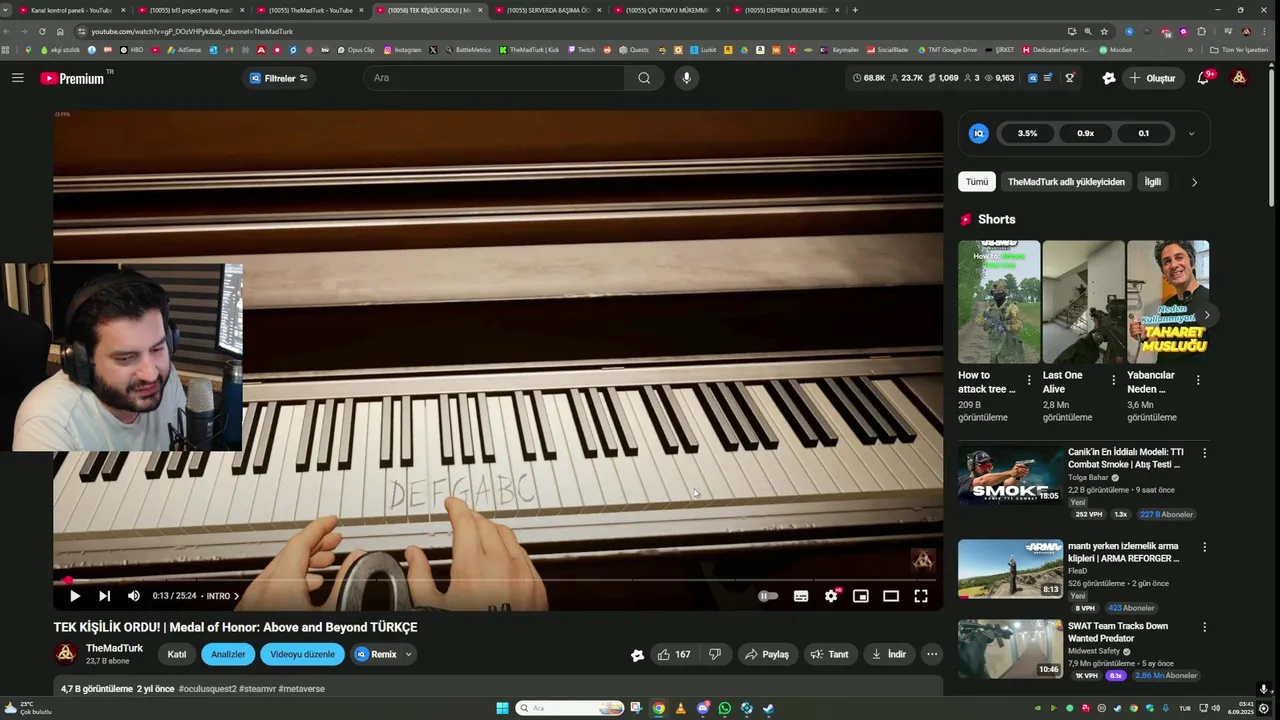The height and width of the screenshot is (720, 1280).
Task: Download the video with İndir
Action: point(889,655)
